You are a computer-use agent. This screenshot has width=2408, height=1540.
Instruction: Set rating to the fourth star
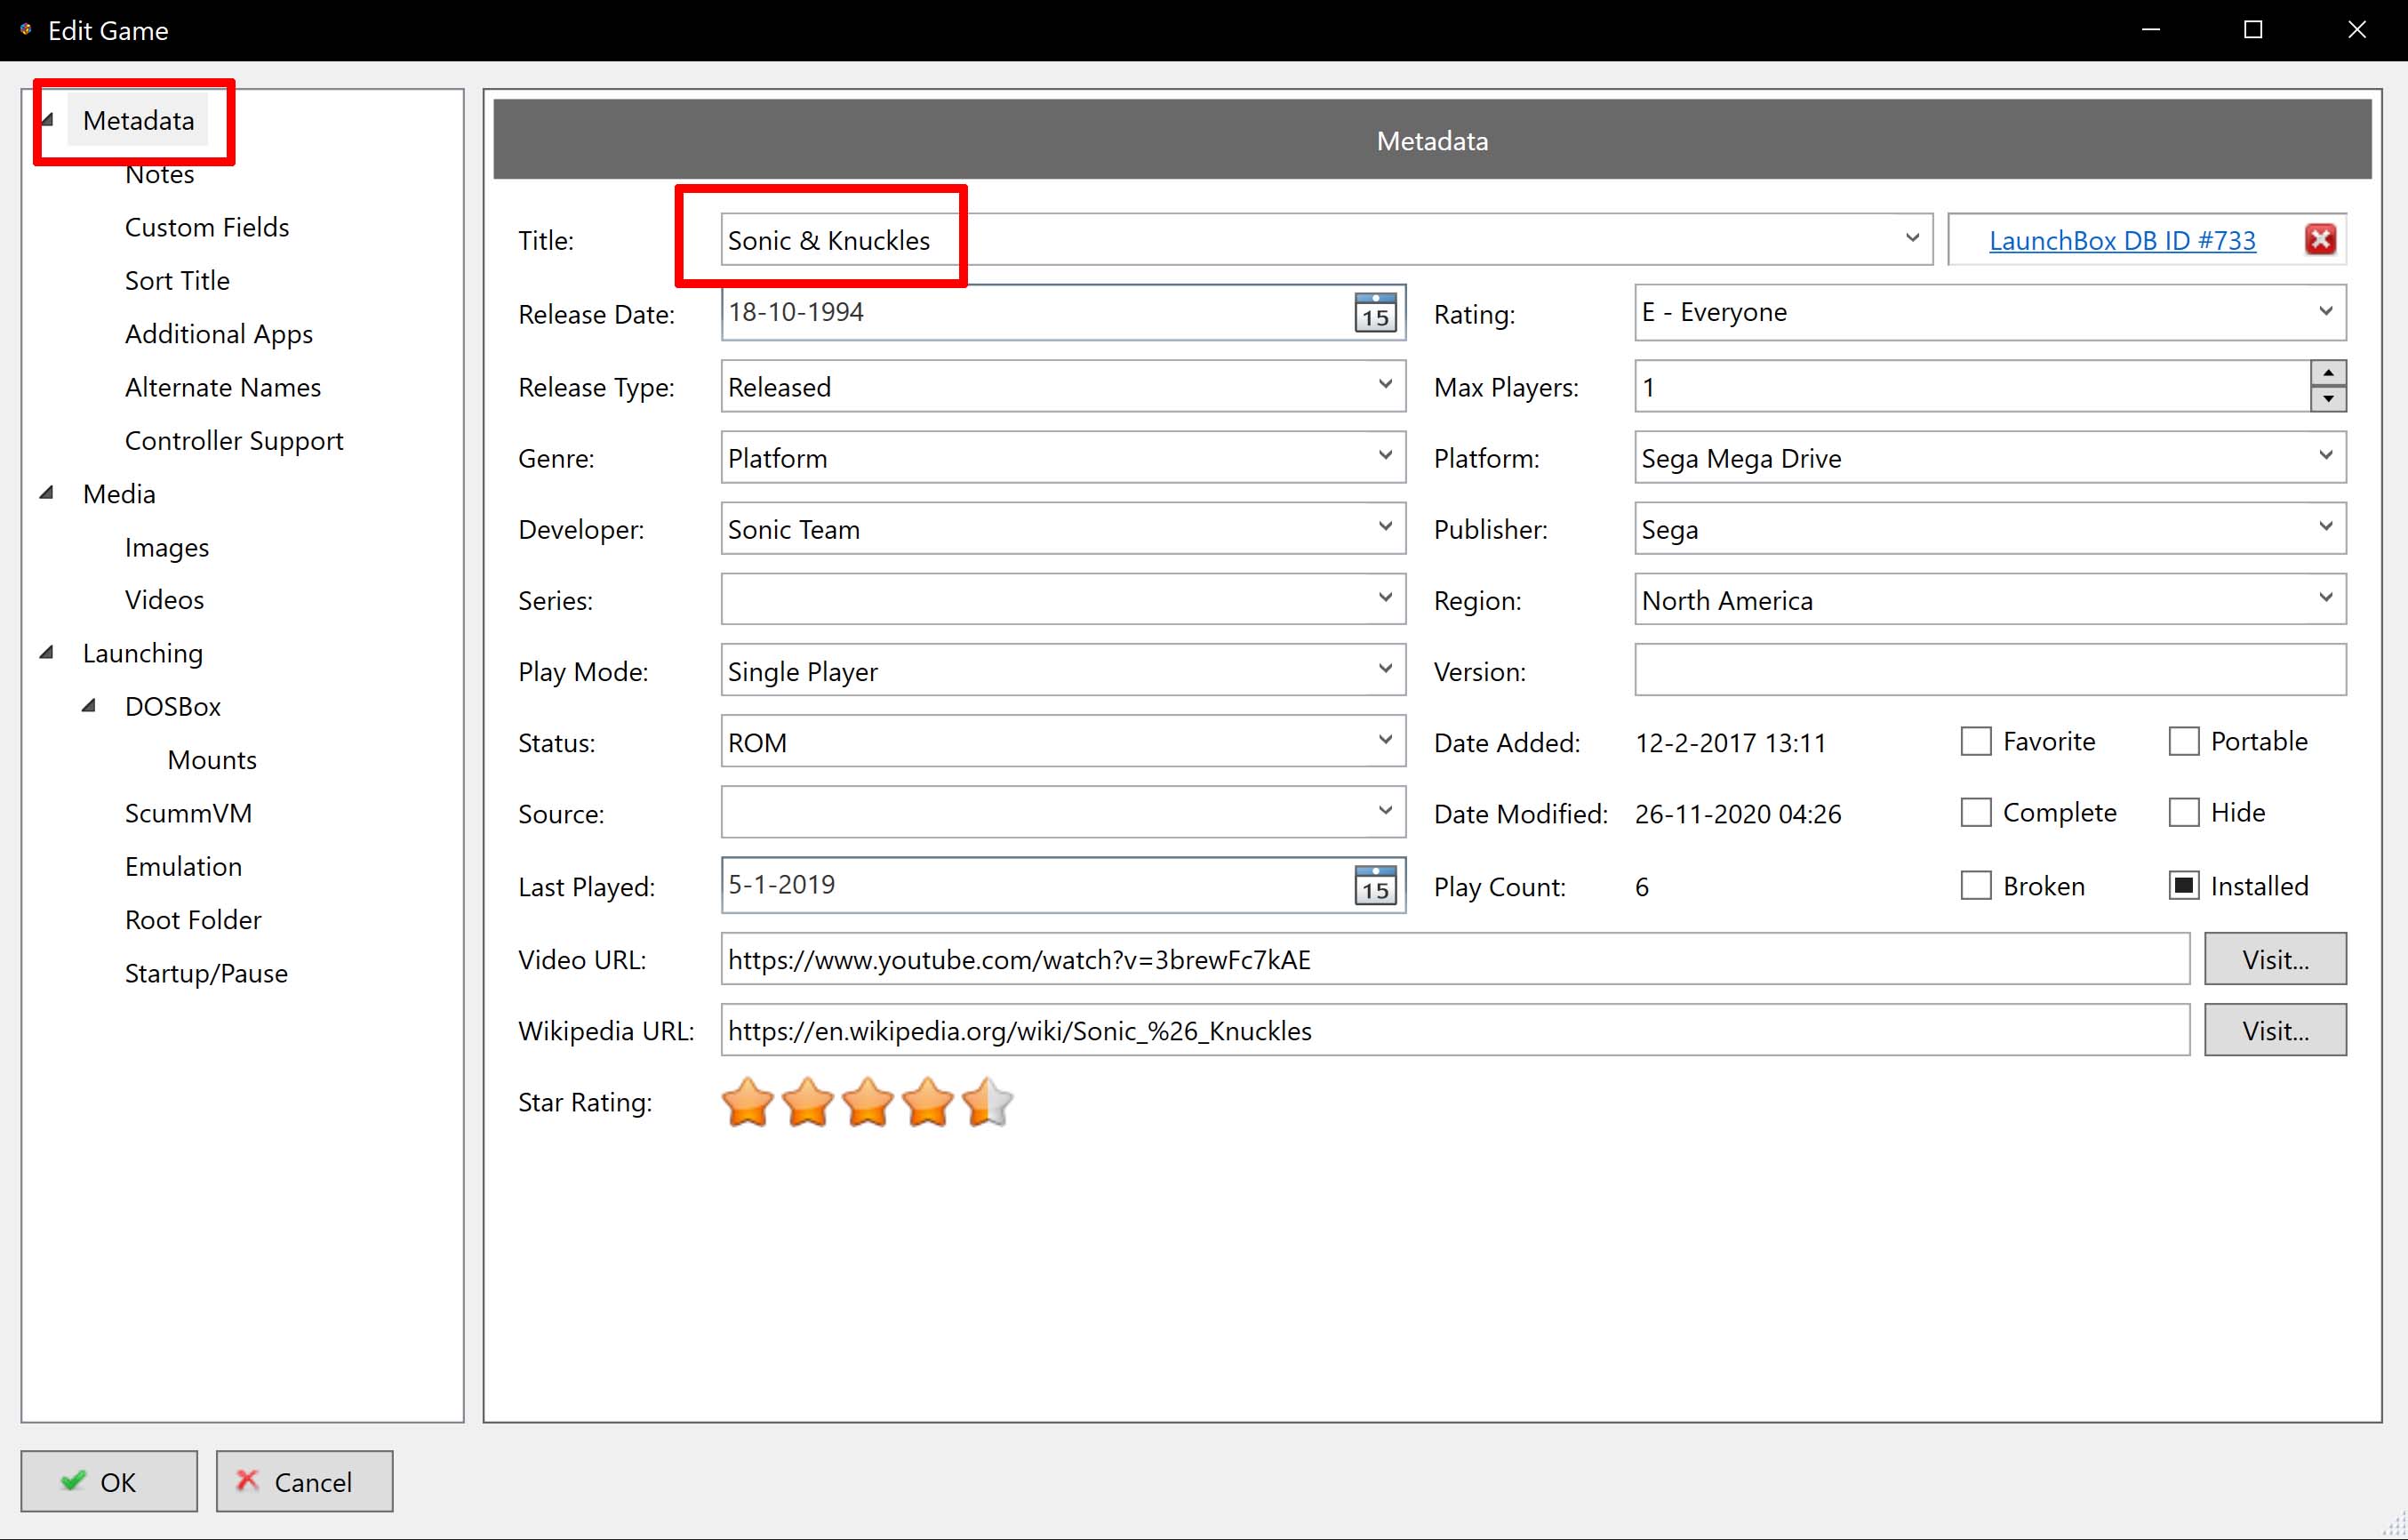point(927,1102)
